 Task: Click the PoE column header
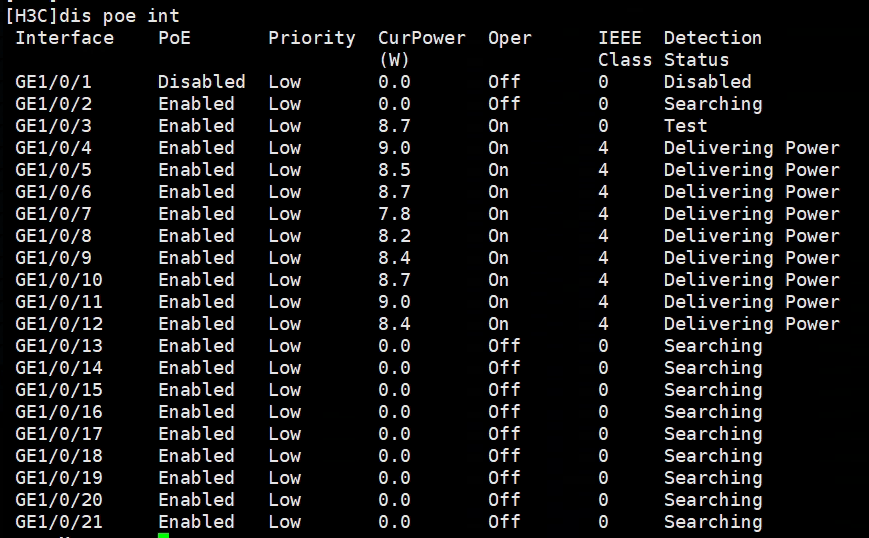click(174, 38)
